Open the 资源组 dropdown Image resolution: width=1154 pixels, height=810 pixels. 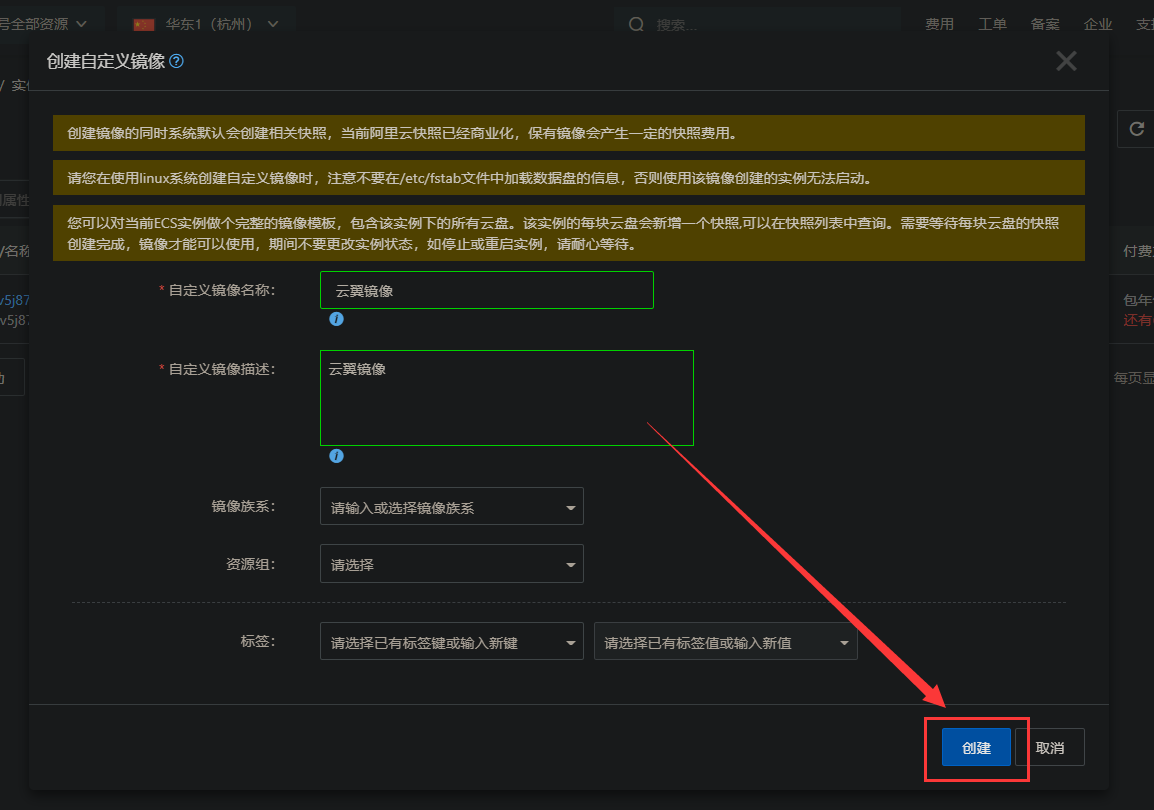tap(451, 565)
